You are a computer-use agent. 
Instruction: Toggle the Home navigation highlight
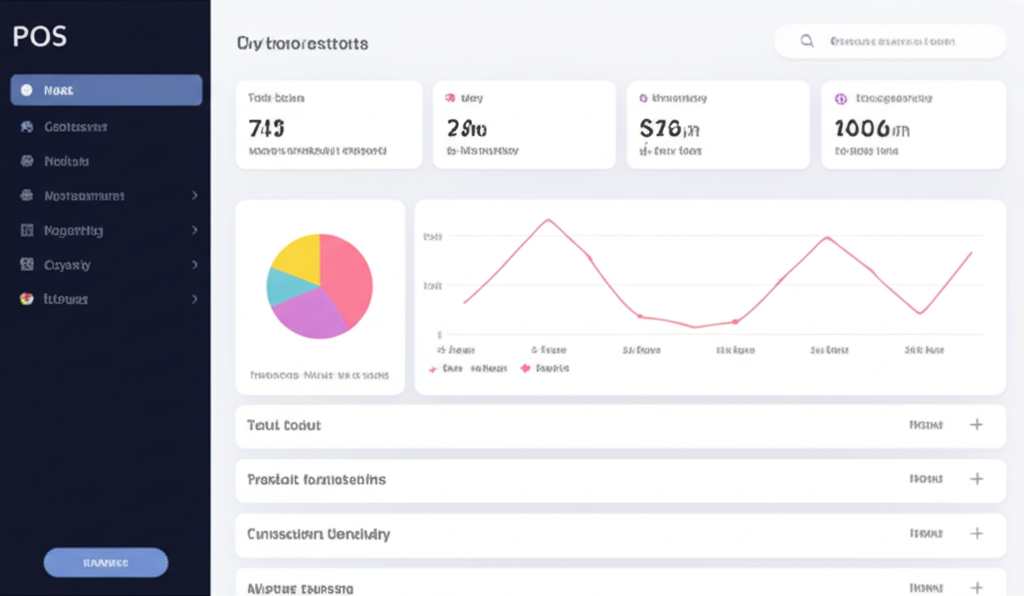click(x=105, y=90)
